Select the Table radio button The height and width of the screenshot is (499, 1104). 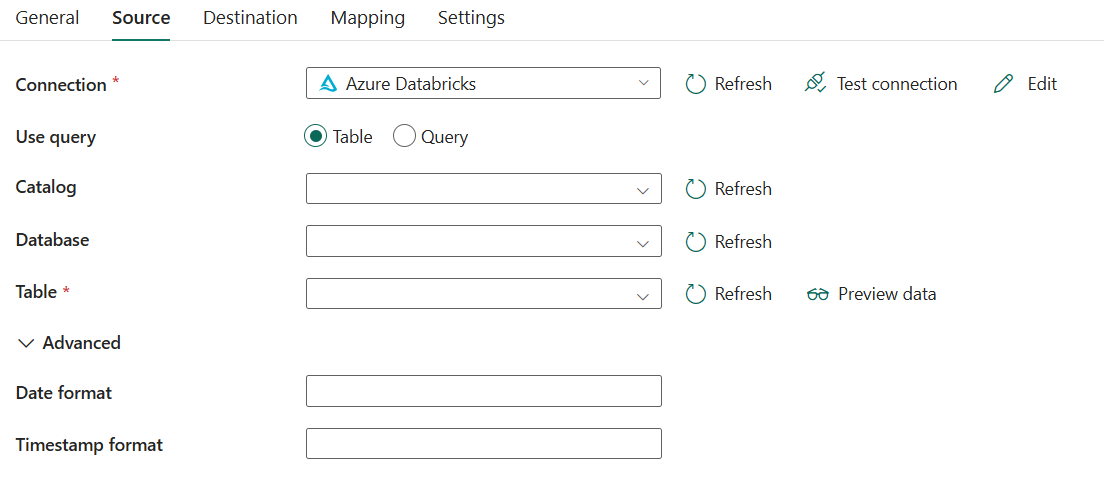tap(315, 137)
